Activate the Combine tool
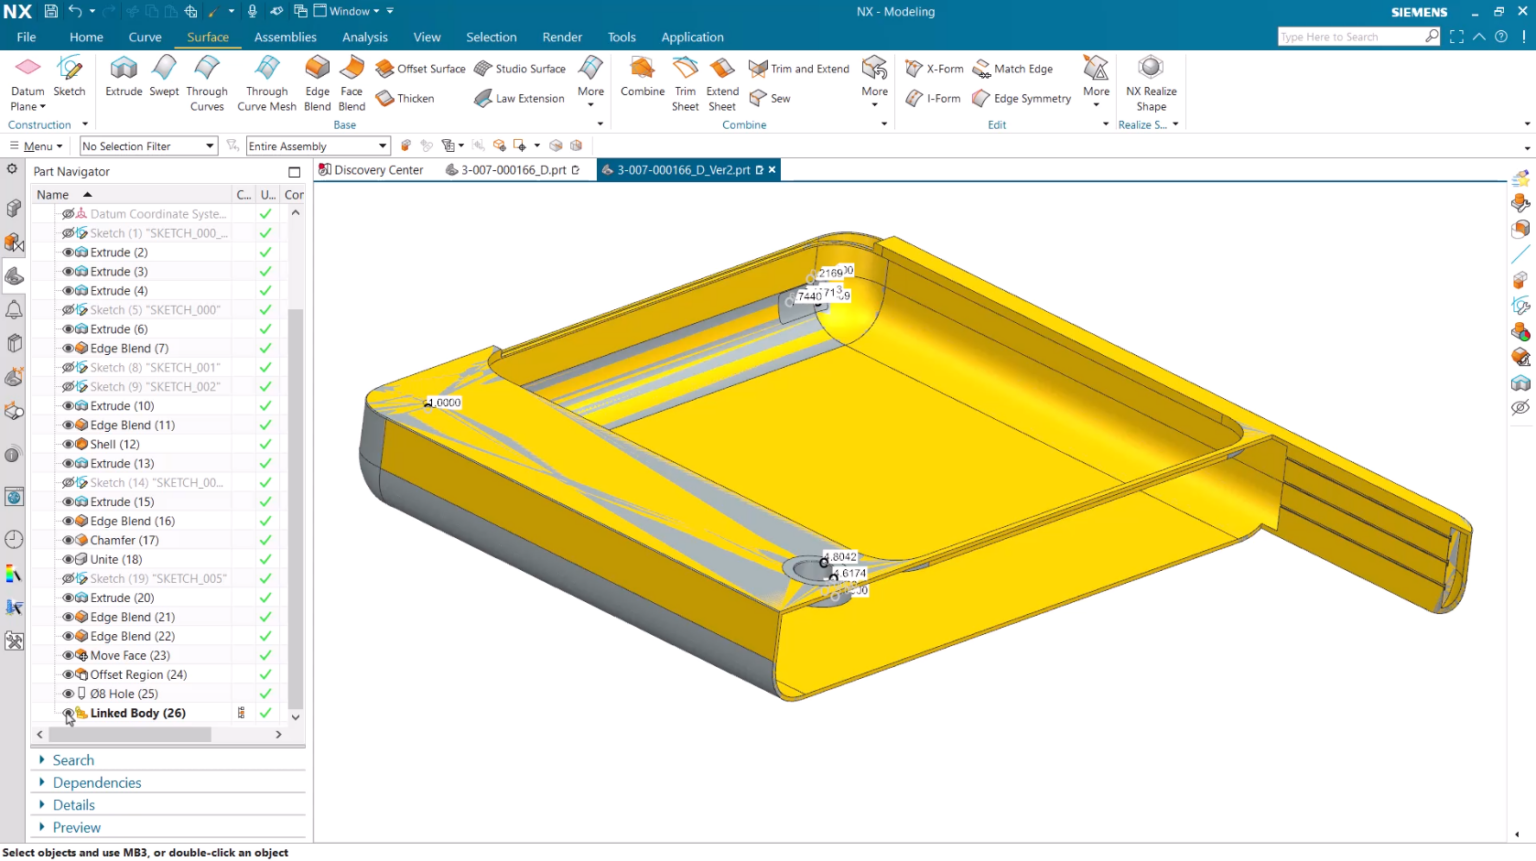This screenshot has width=1536, height=861. (x=642, y=78)
